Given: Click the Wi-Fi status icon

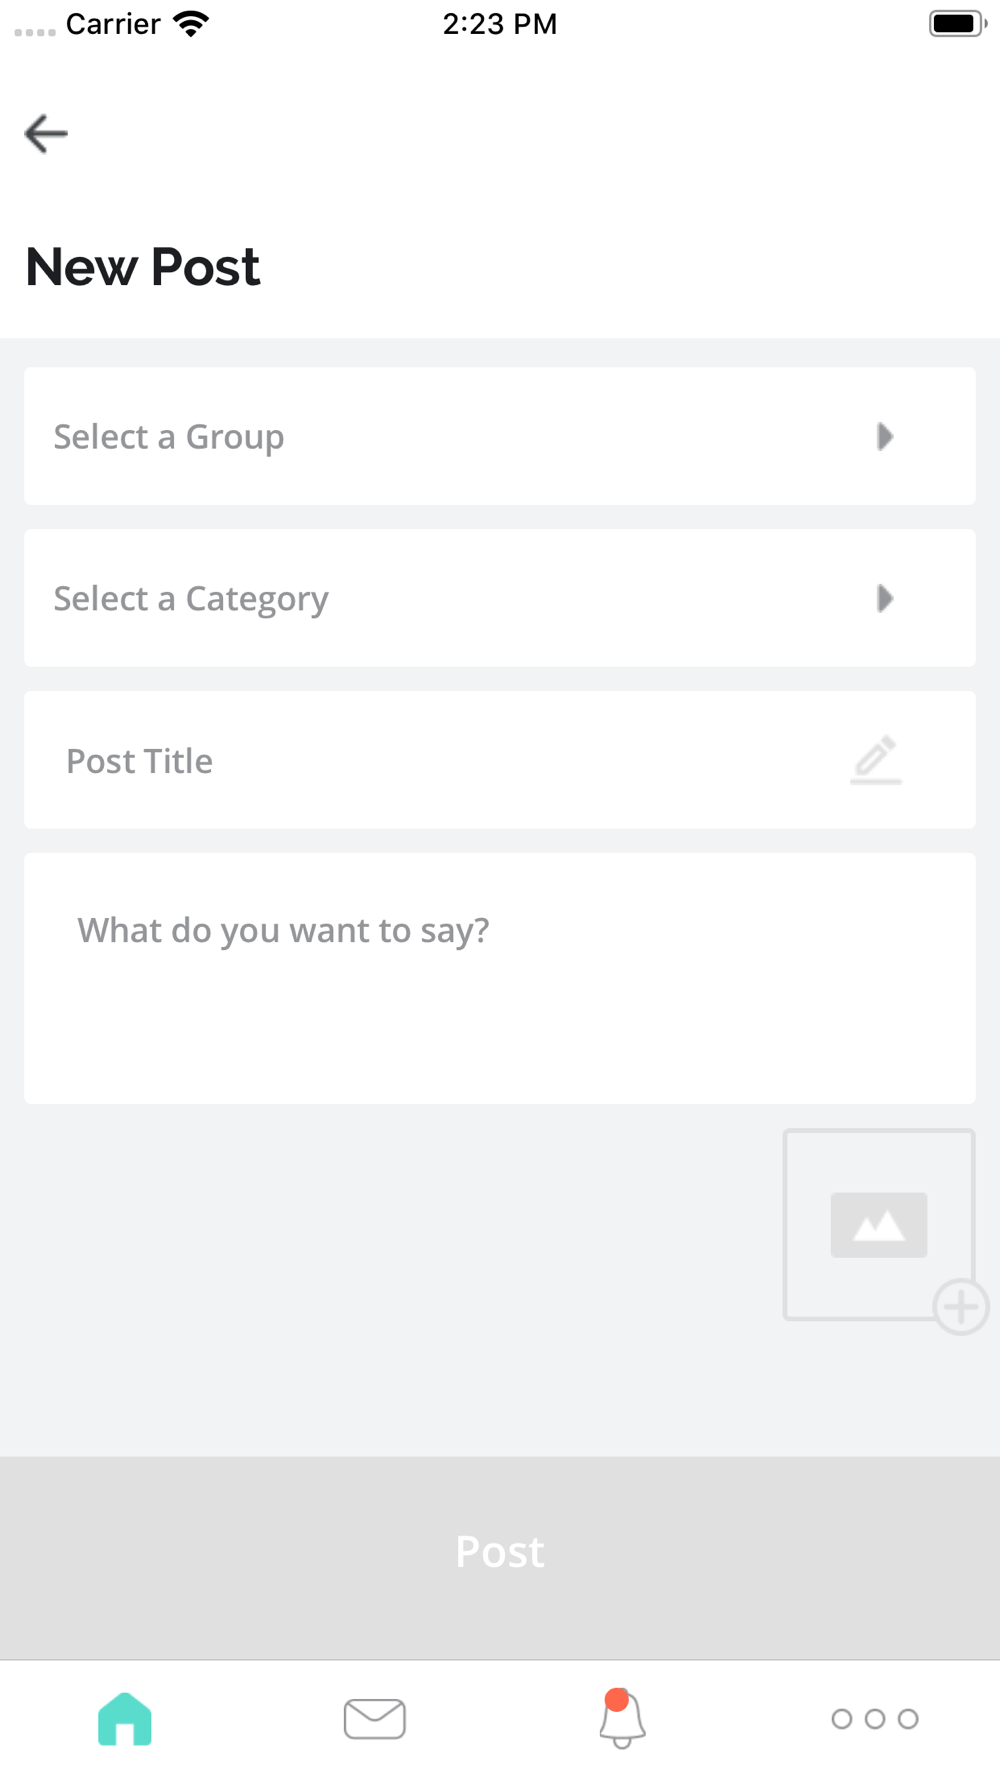Looking at the screenshot, I should point(191,23).
